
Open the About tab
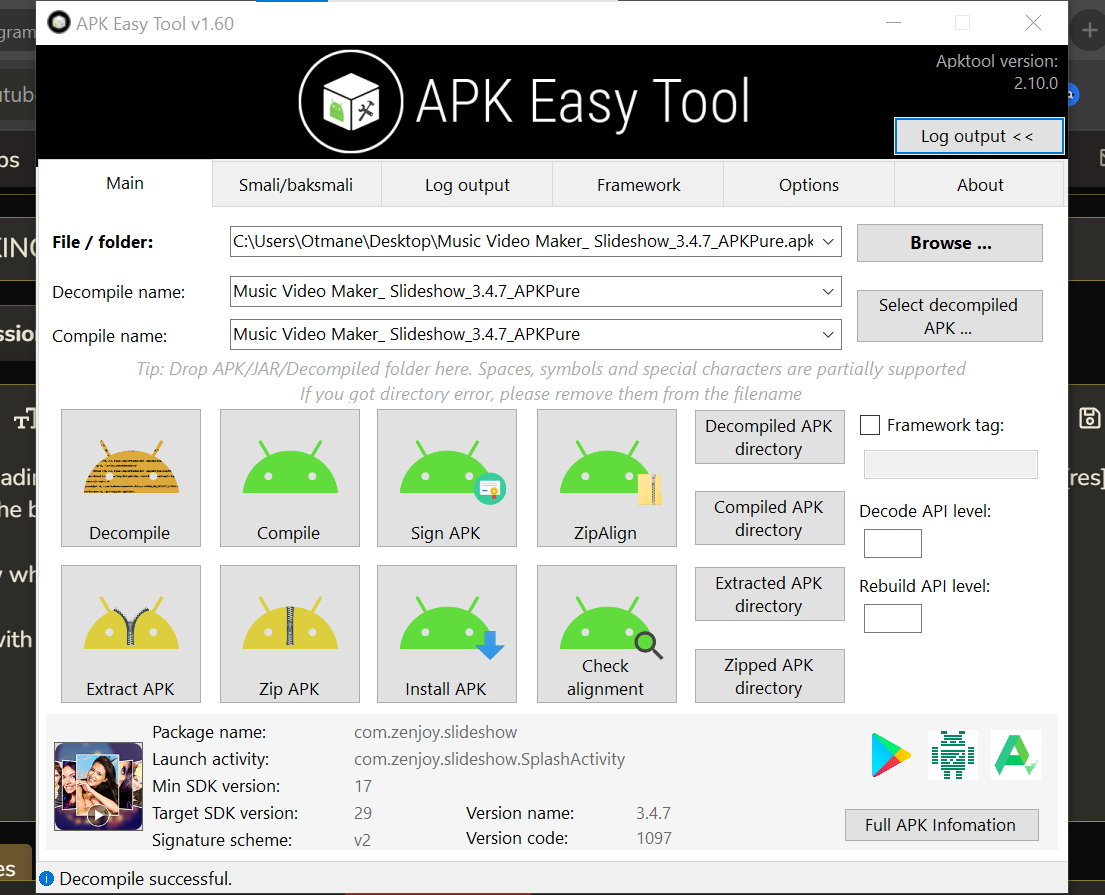(980, 185)
